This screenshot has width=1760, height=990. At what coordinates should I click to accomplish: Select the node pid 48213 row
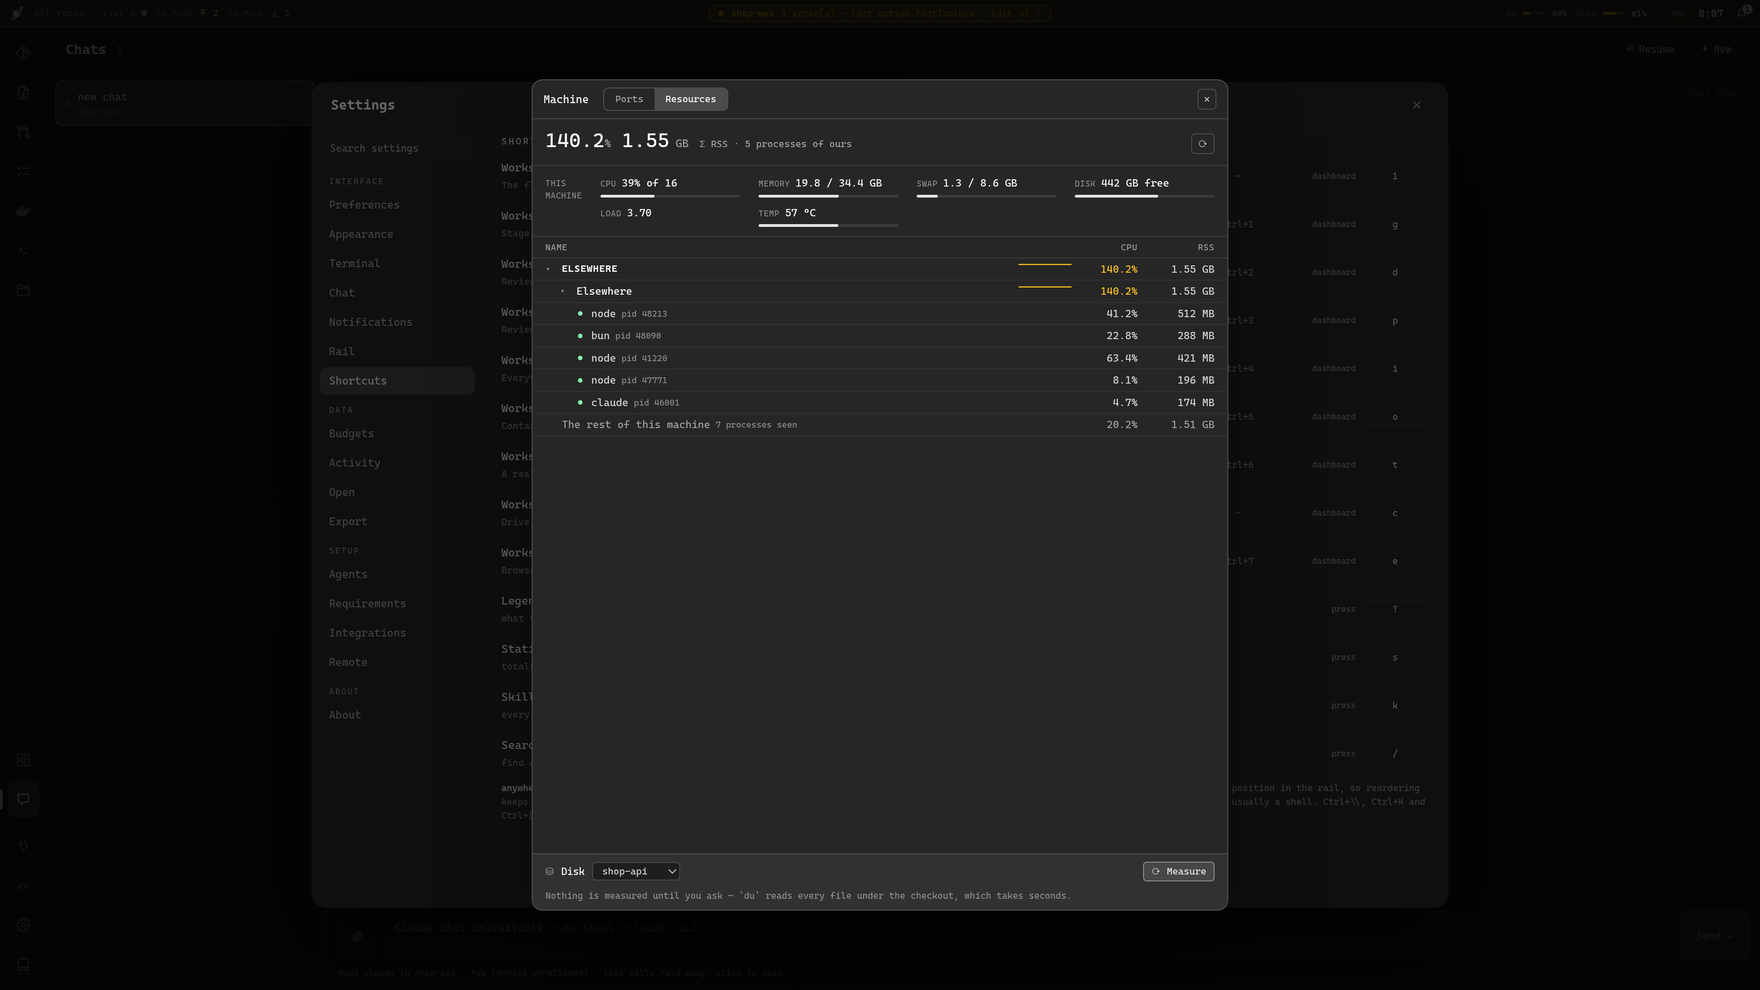880,314
